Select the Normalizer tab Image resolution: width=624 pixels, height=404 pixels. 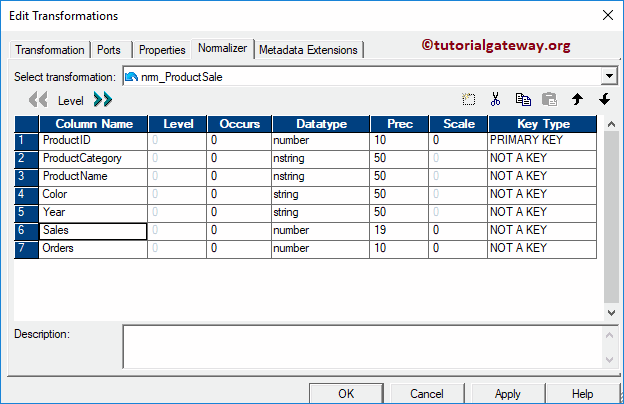(222, 49)
